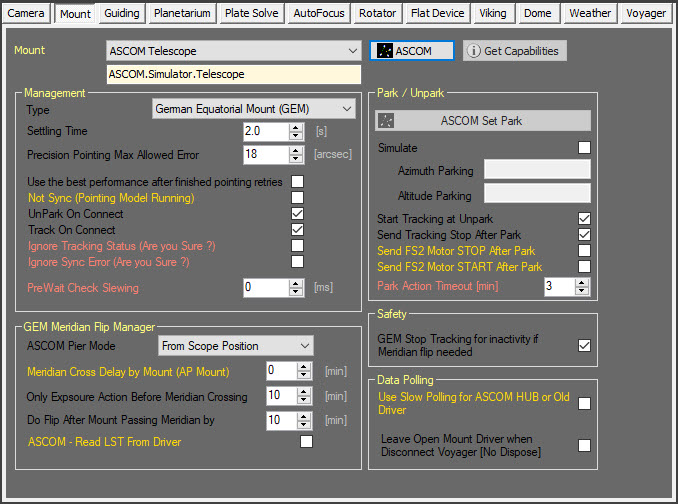Switch to the Camera tab
Viewport: 678px width, 504px height.
(26, 13)
